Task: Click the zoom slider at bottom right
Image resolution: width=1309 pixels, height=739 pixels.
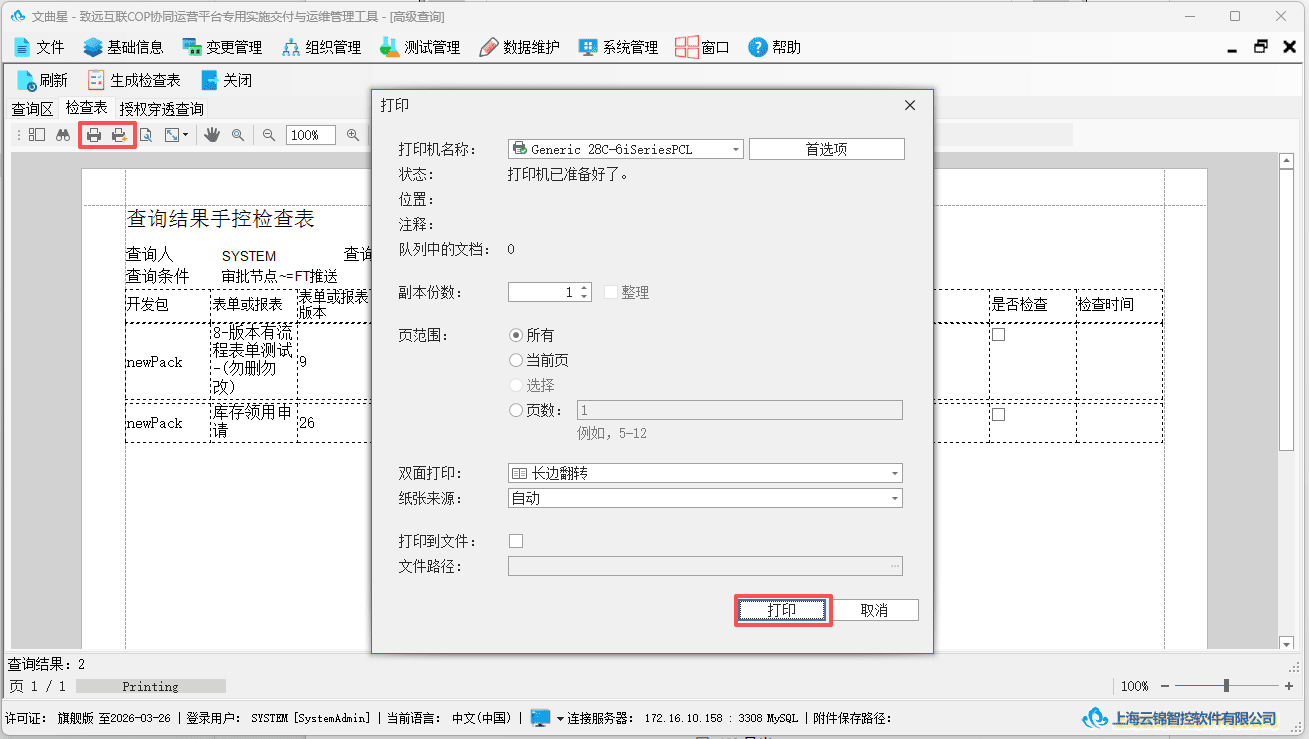Action: coord(1227,686)
